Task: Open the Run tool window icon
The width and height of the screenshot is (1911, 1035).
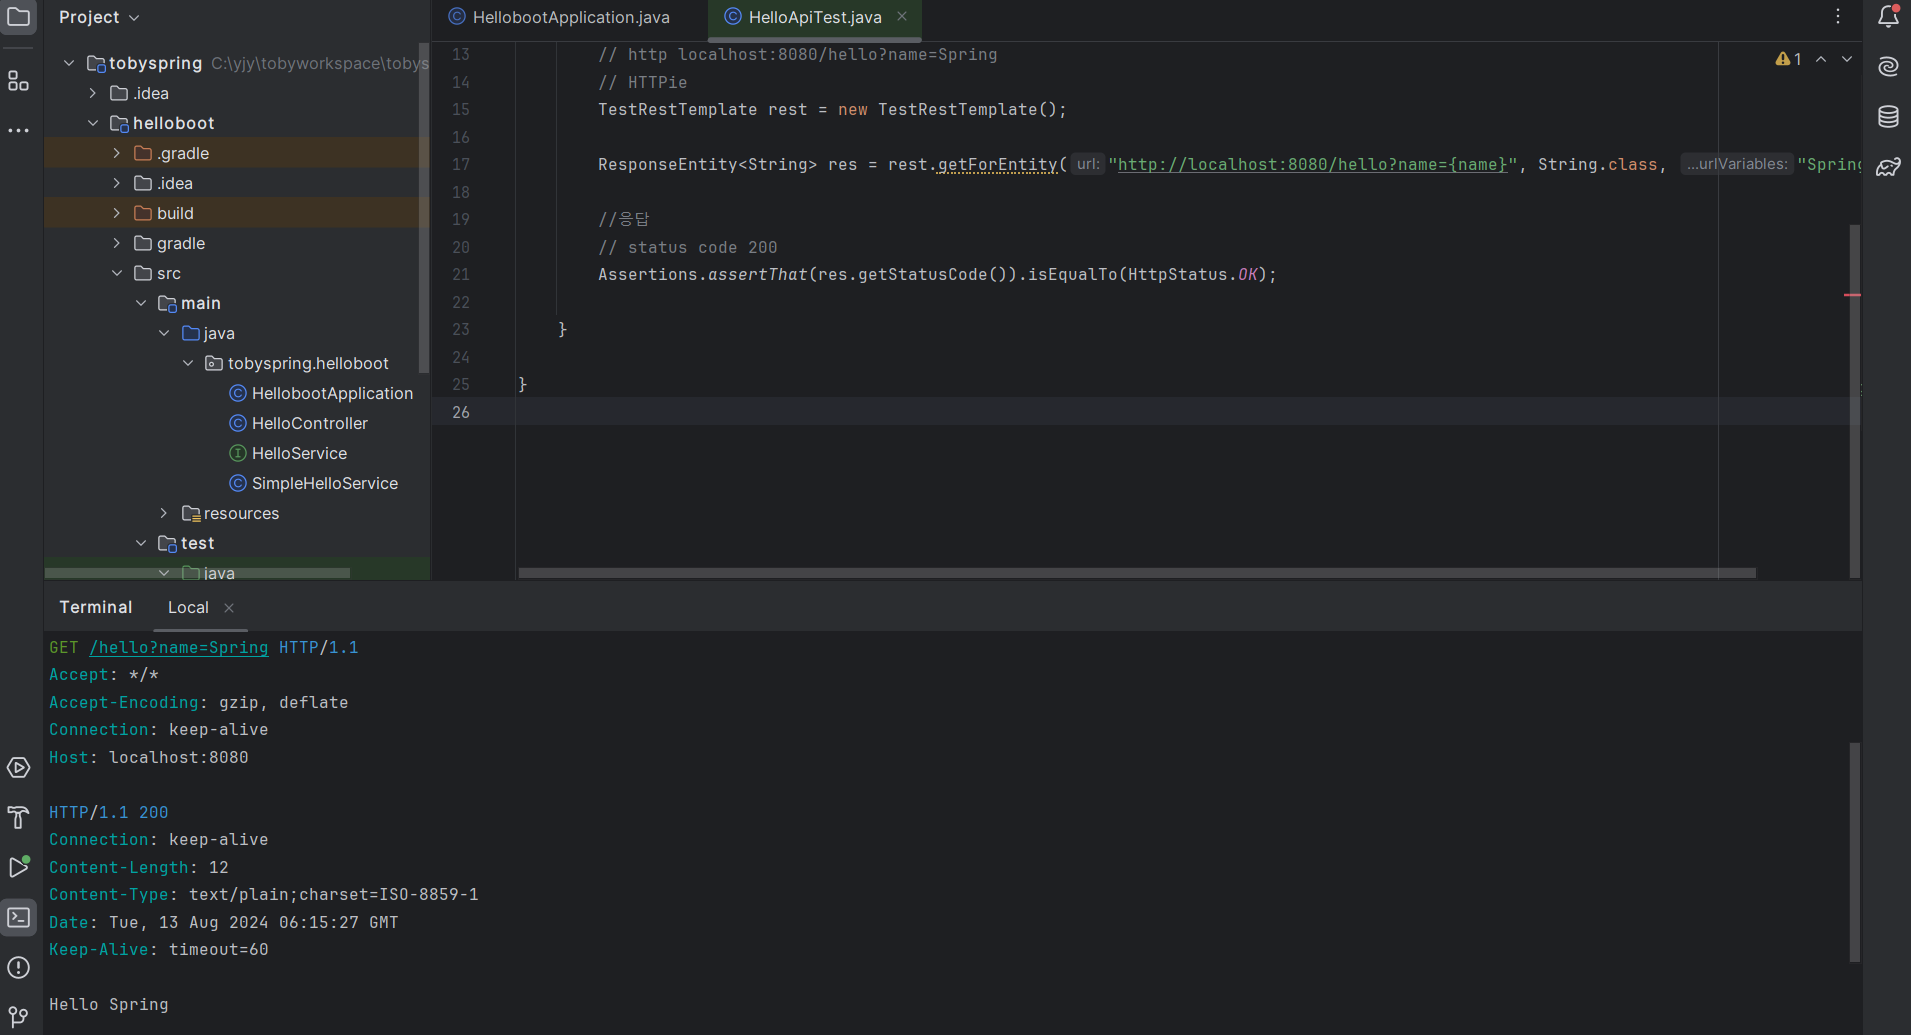Action: (18, 867)
